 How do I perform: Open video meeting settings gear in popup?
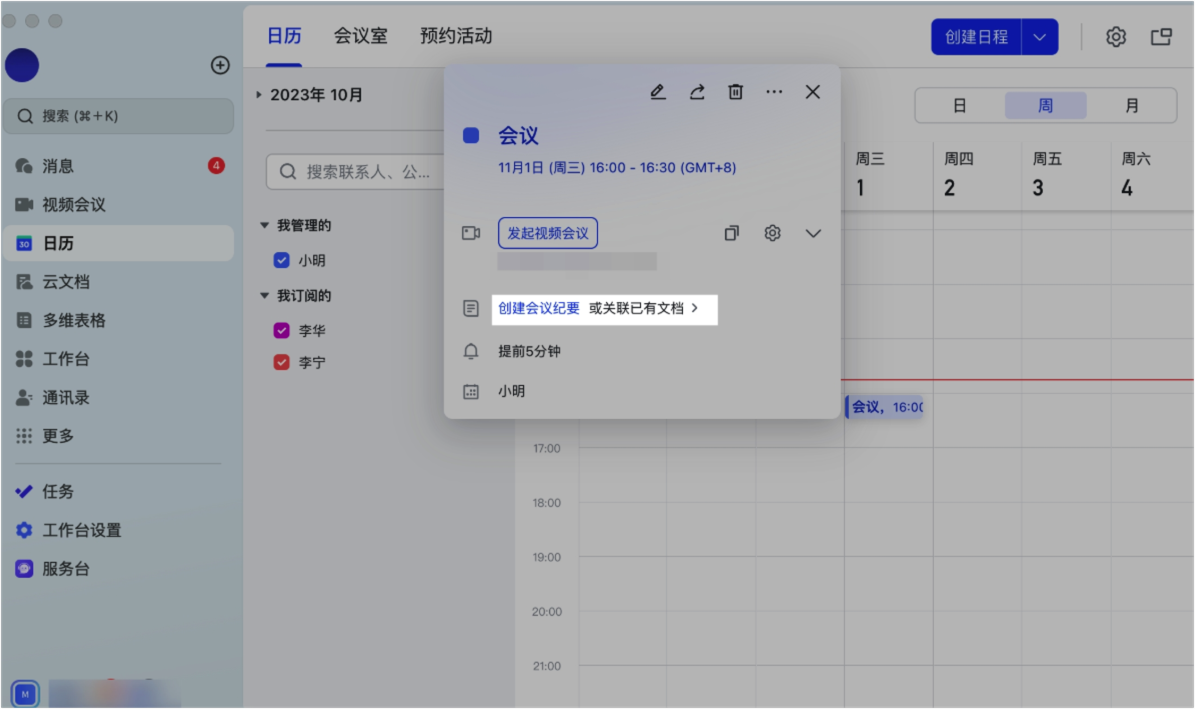pos(772,233)
